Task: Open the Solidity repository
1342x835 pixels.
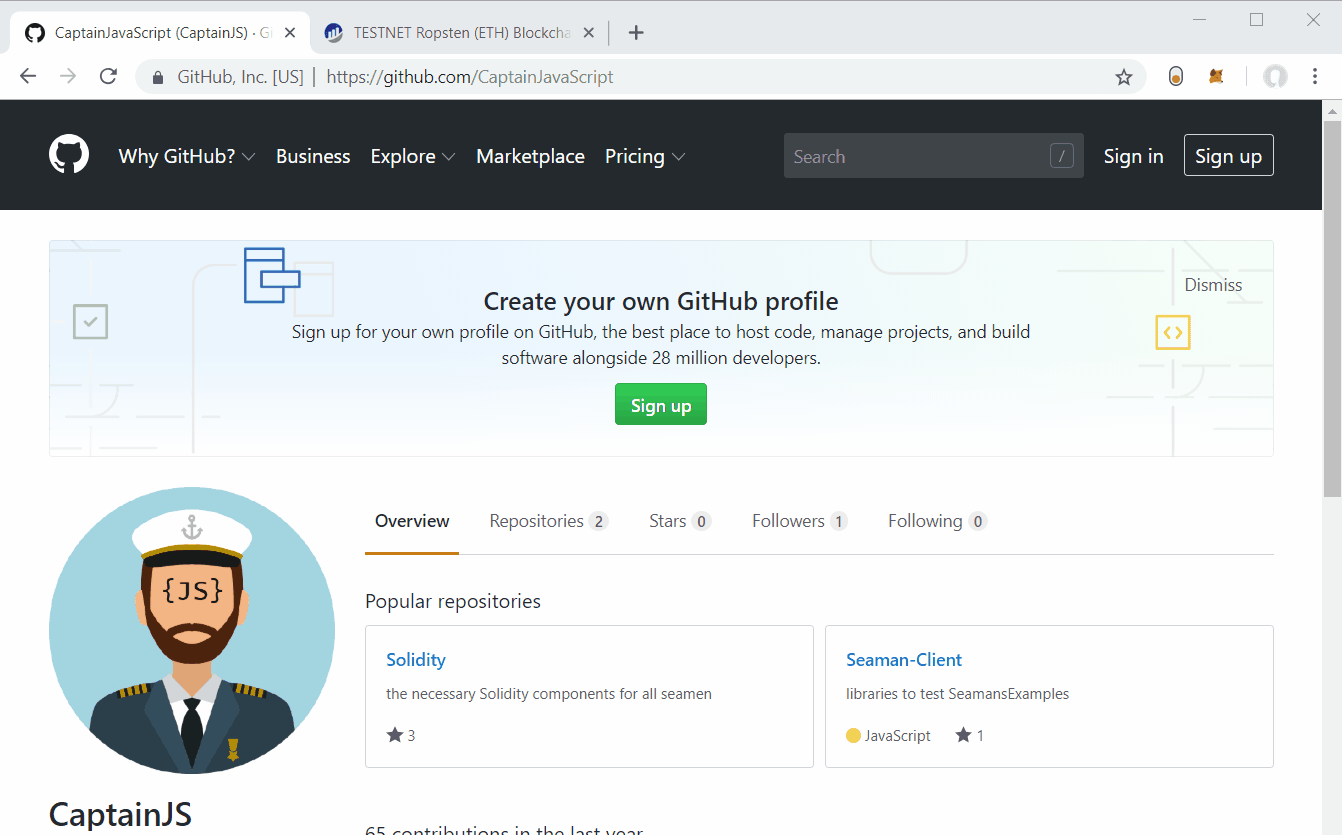Action: [416, 660]
